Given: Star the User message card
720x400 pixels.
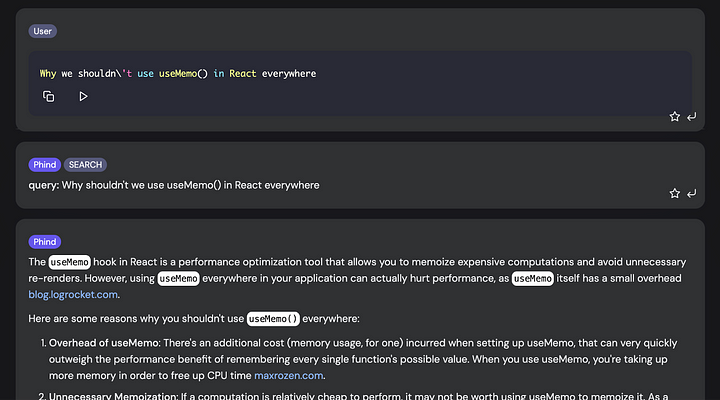Looking at the screenshot, I should [x=675, y=117].
